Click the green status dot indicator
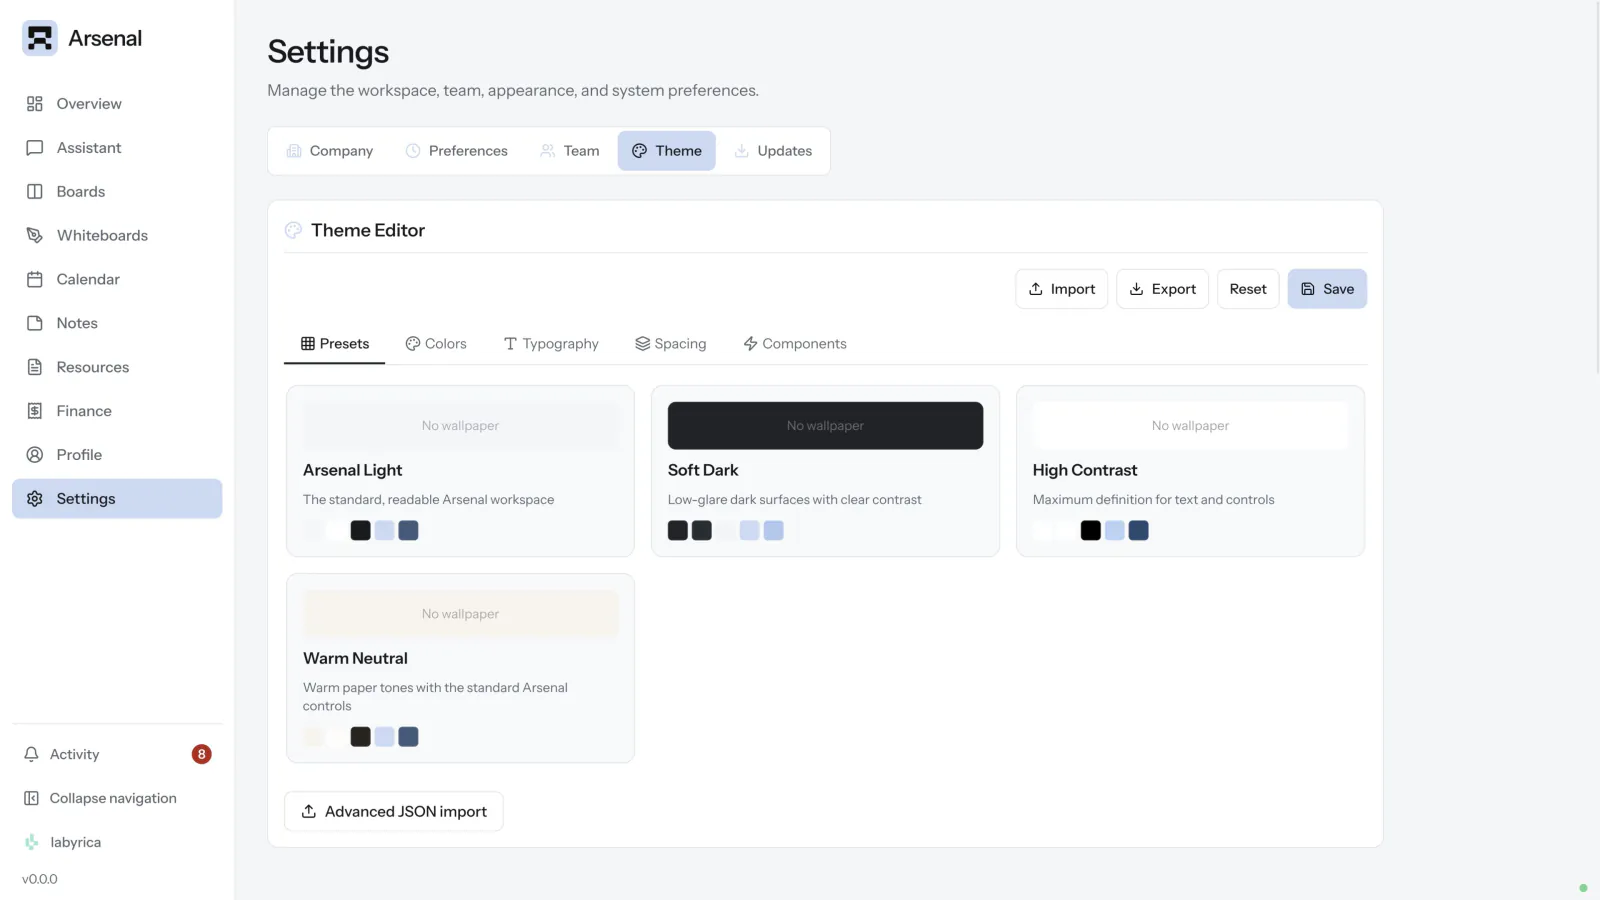This screenshot has width=1600, height=900. click(1583, 888)
